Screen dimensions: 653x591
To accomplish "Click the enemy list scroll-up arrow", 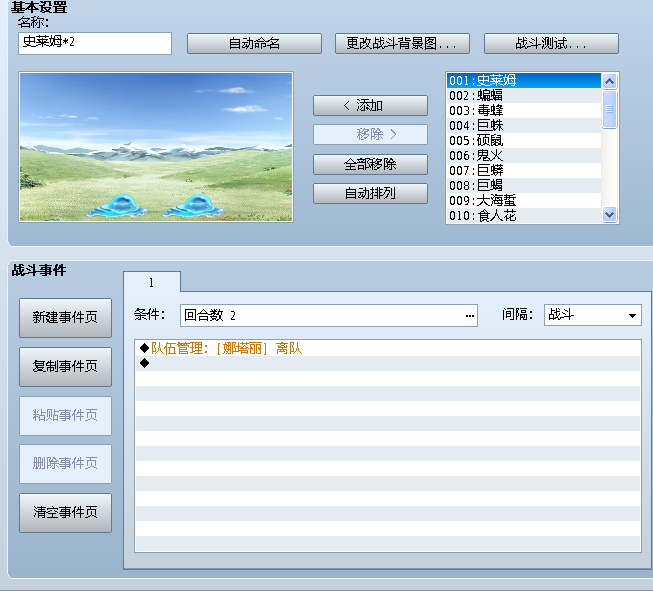I will coord(609,81).
